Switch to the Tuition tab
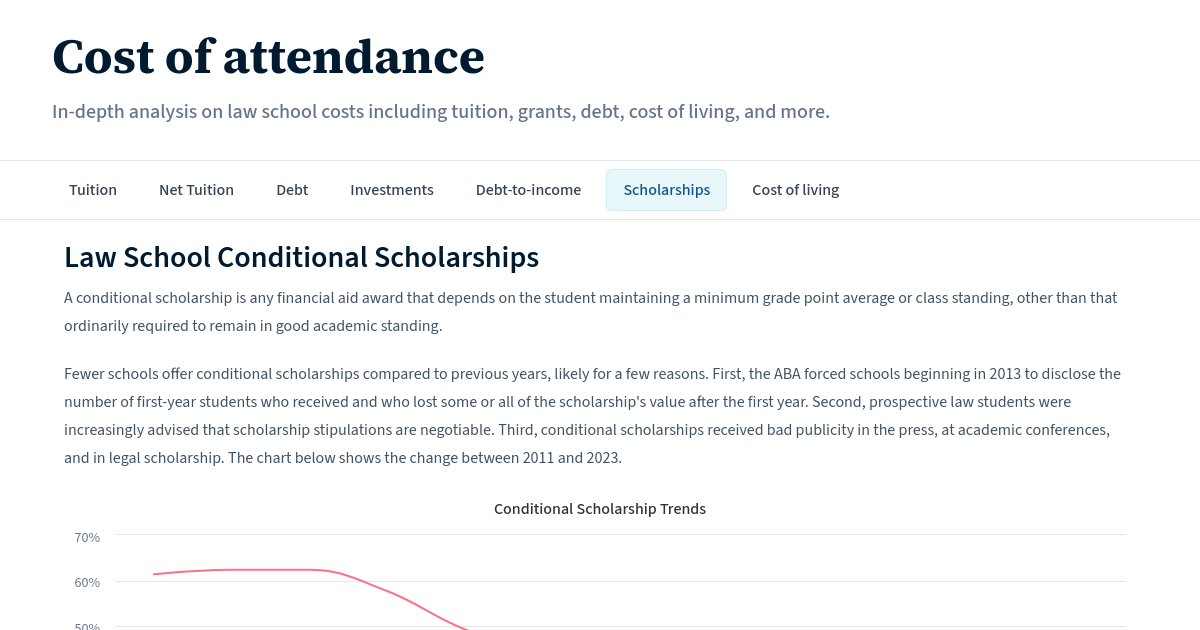1200x630 pixels. pos(92,189)
